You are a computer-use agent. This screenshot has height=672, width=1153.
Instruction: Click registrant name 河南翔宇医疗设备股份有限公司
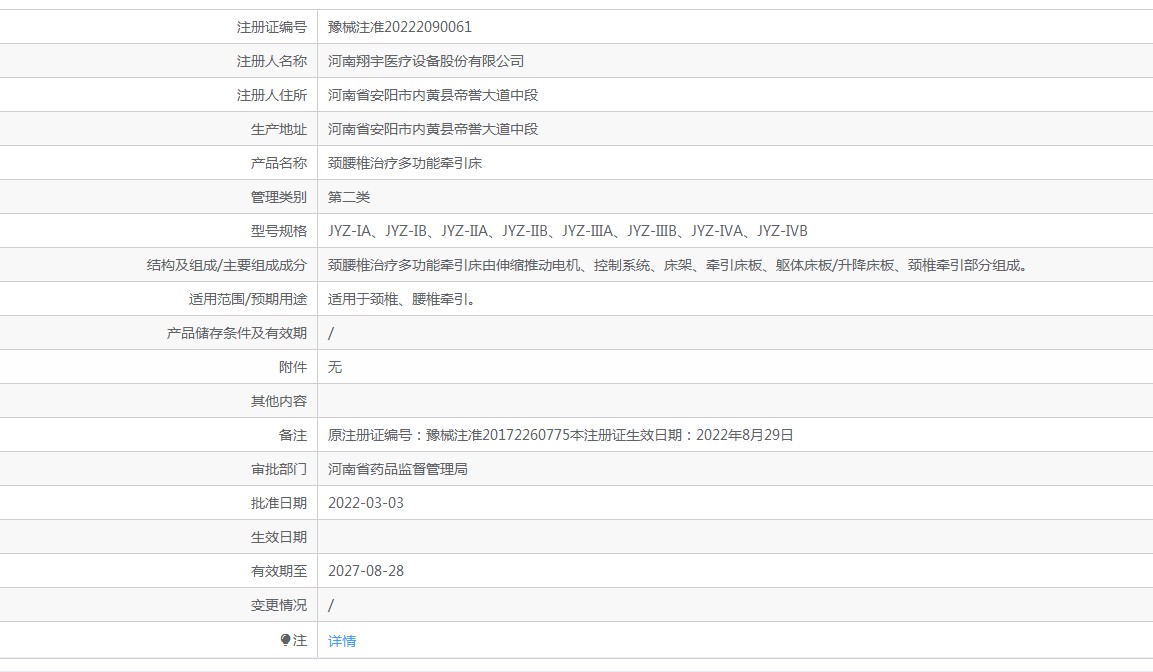pyautogui.click(x=426, y=61)
